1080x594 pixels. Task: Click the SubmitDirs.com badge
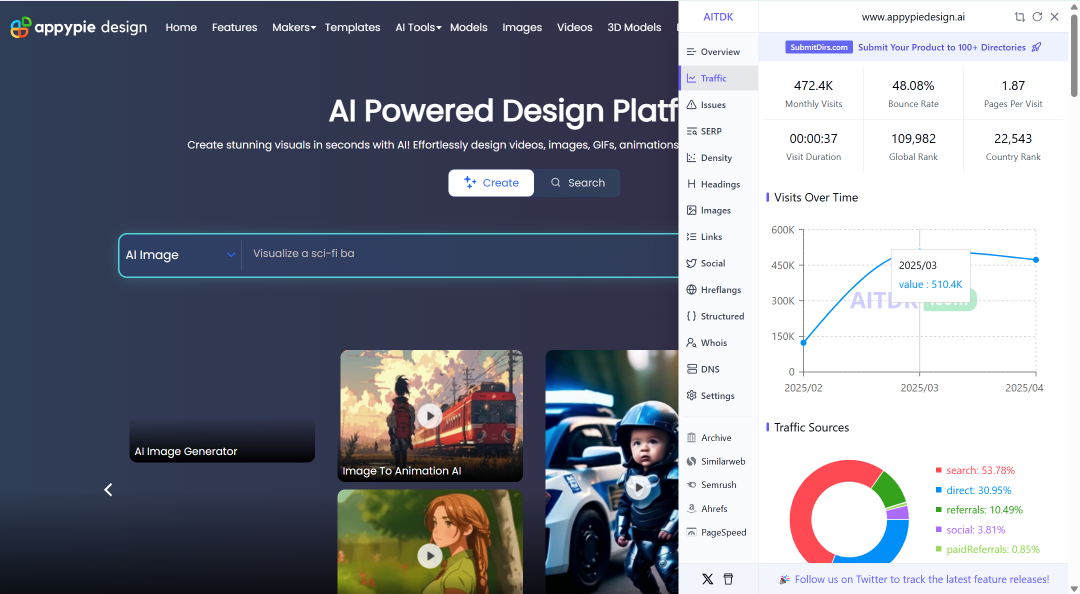click(x=819, y=47)
